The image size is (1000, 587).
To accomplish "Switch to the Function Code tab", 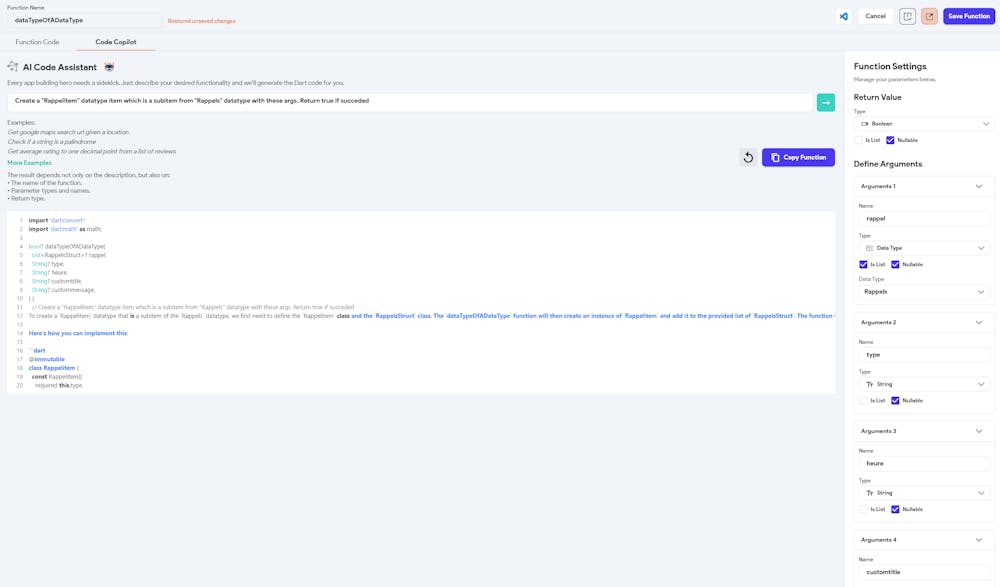I will pyautogui.click(x=37, y=42).
